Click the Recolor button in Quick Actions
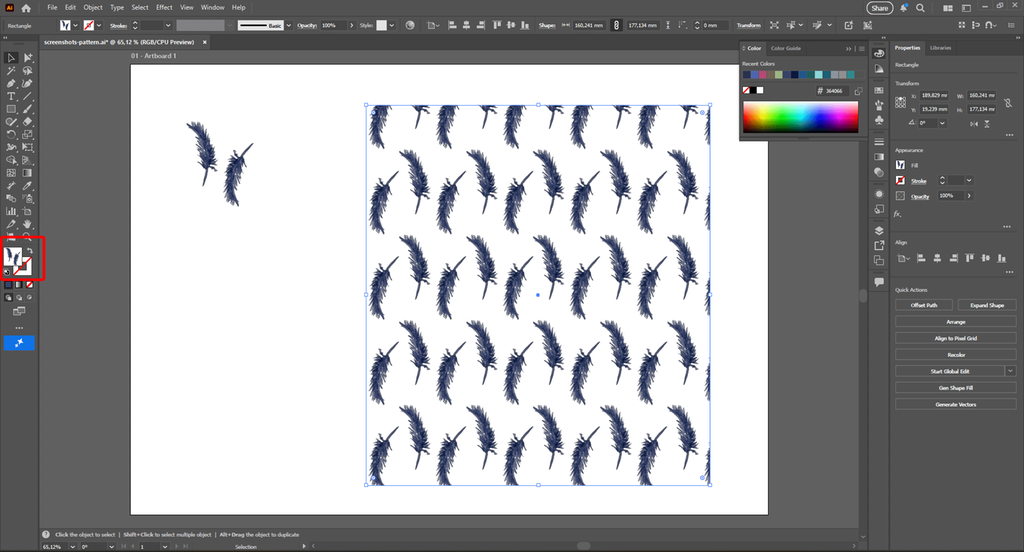This screenshot has width=1024, height=552. click(956, 355)
